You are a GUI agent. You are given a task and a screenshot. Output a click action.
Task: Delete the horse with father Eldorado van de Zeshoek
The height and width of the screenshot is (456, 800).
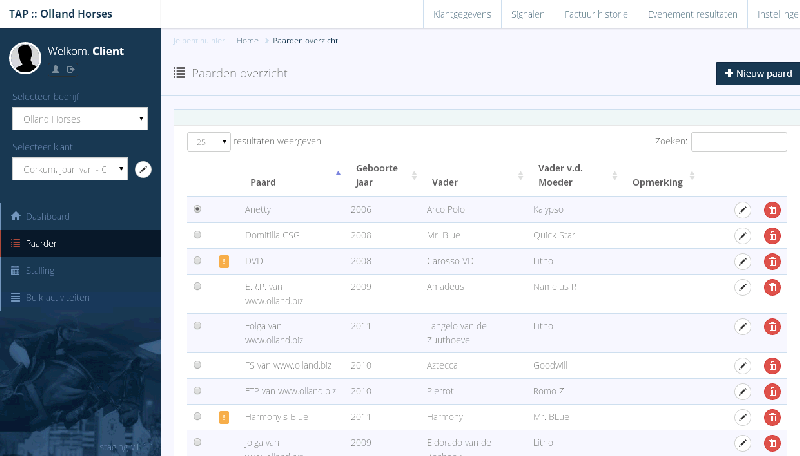point(772,443)
